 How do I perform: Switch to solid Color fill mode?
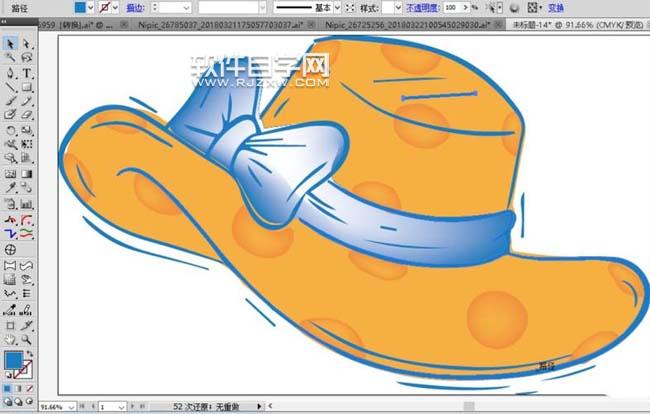pyautogui.click(x=7, y=388)
